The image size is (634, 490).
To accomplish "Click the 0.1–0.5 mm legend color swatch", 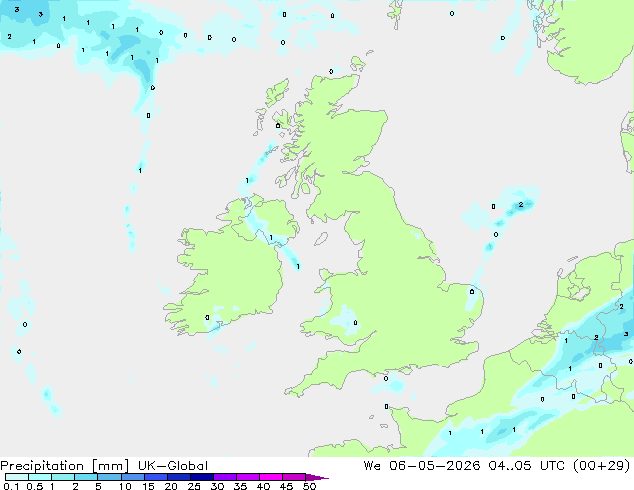I will (17, 477).
